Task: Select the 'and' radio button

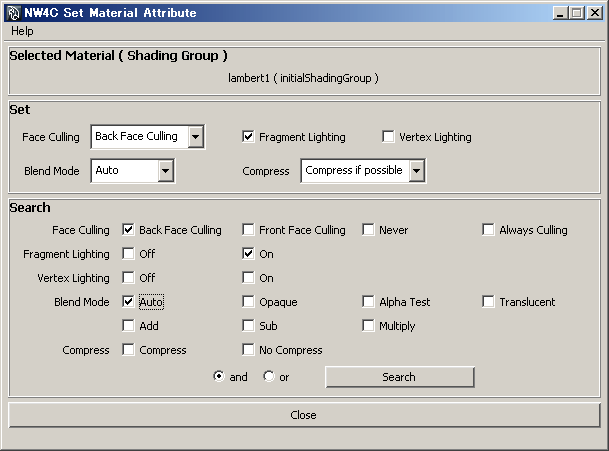Action: click(219, 377)
